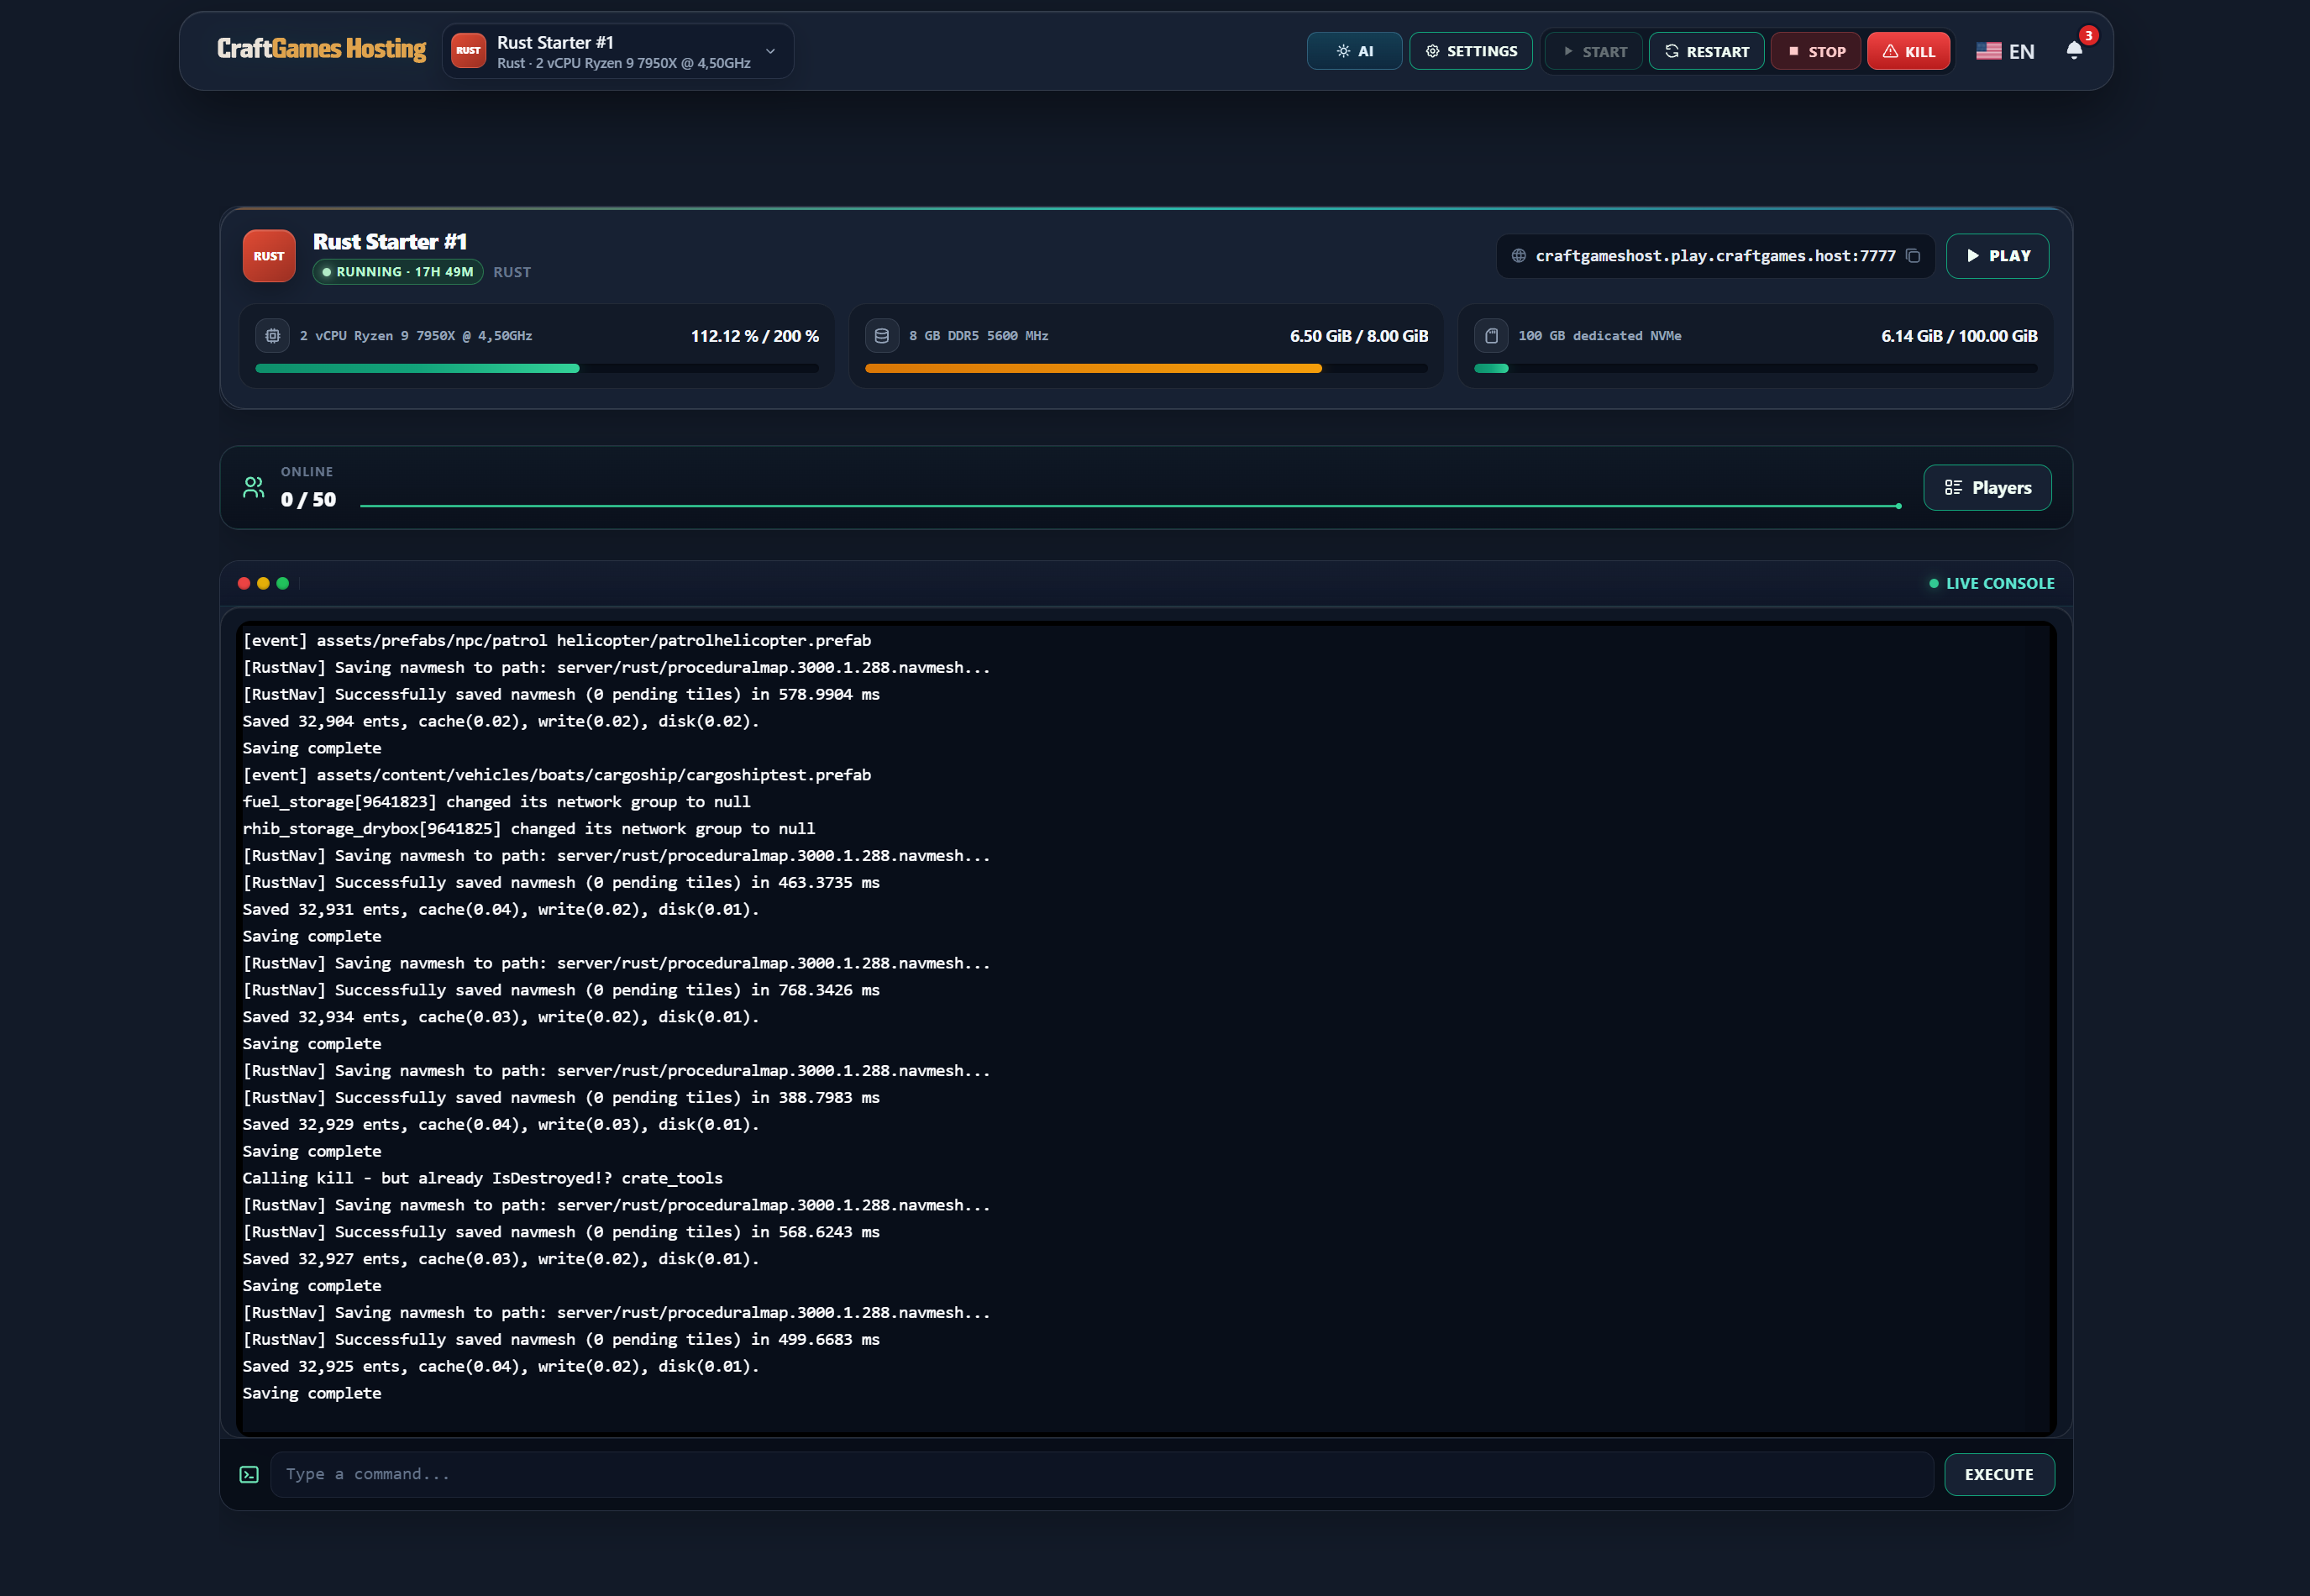Click the online player count graph line
2310x1596 pixels.
point(1130,506)
